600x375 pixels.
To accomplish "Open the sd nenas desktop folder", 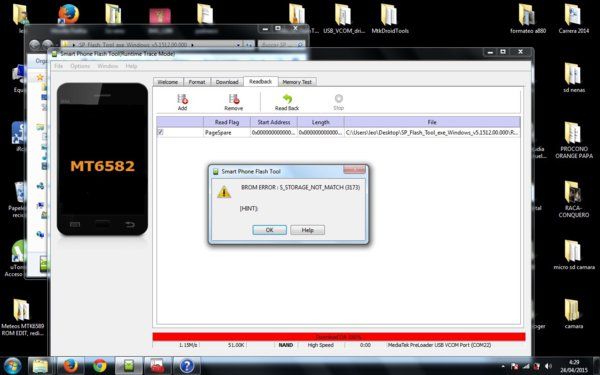I will [574, 78].
